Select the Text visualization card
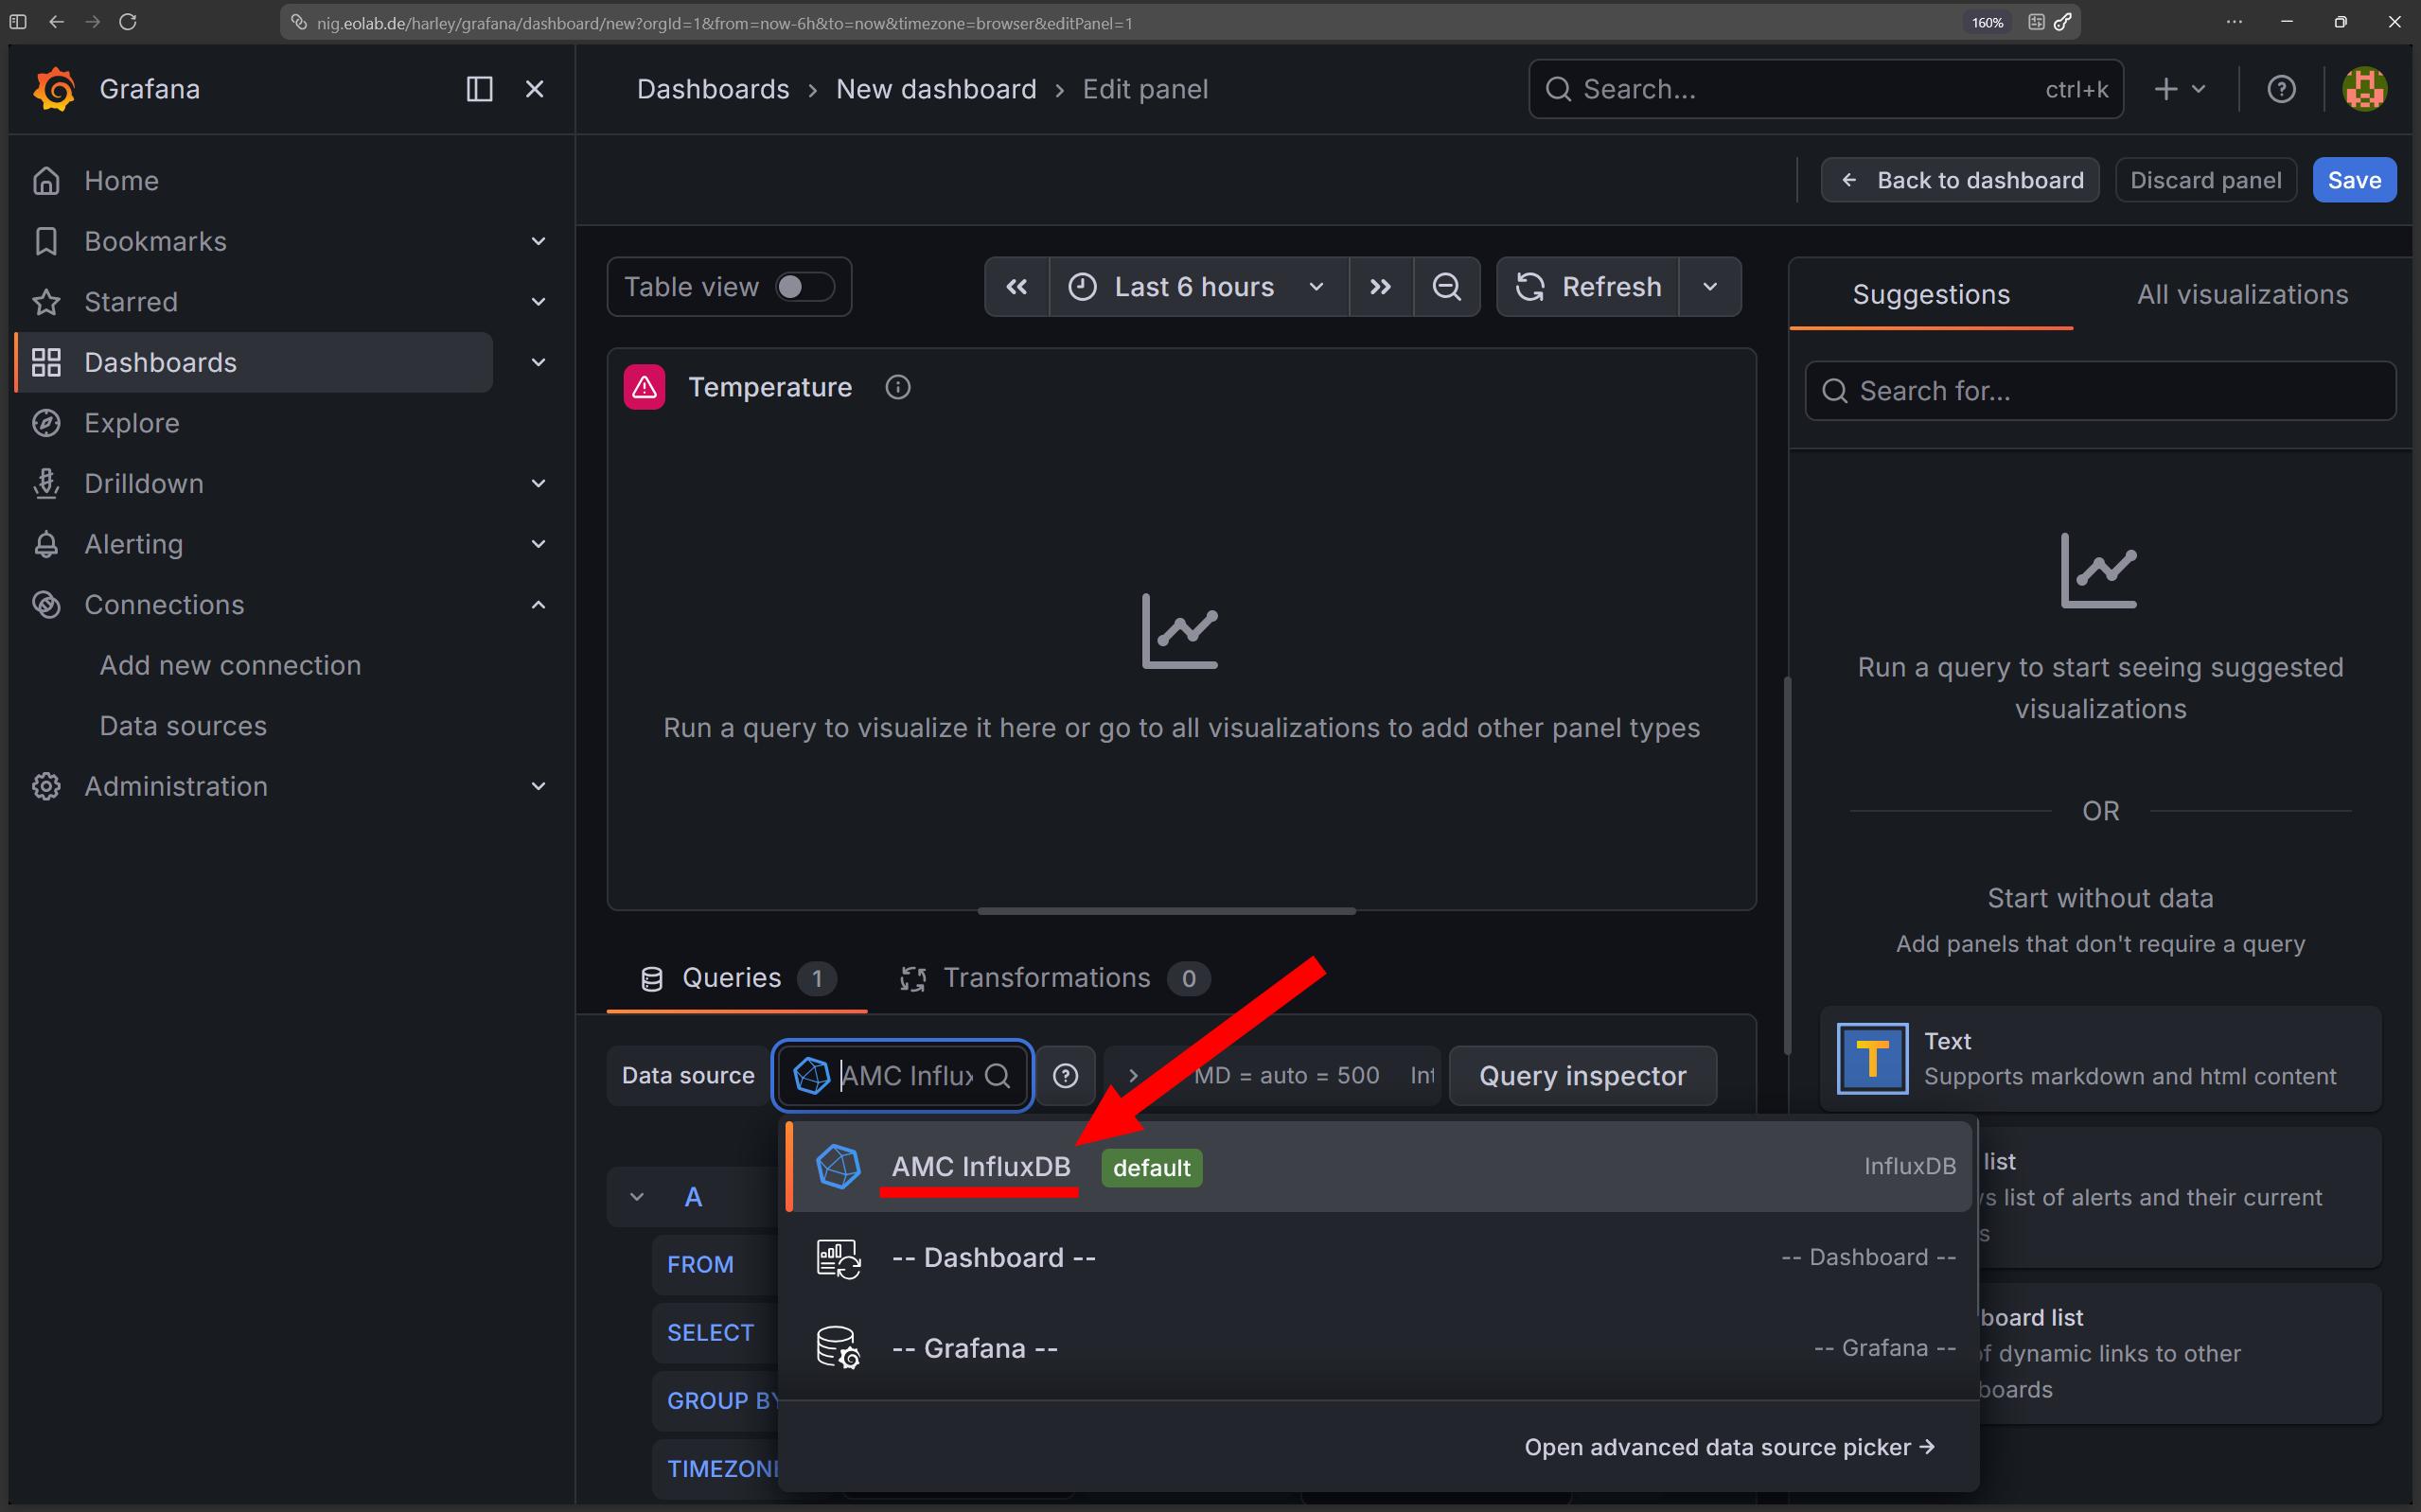 pyautogui.click(x=2100, y=1059)
